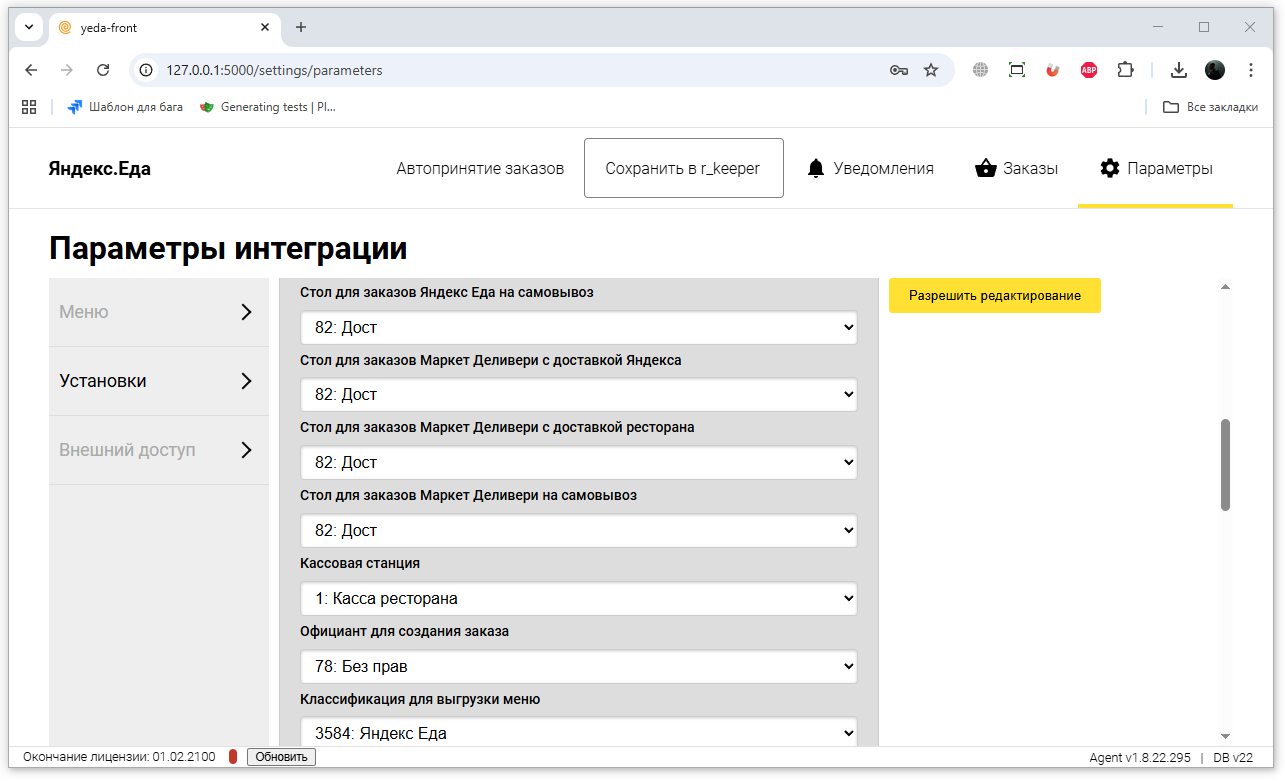
Task: Click the Сохранить в r_keeper button
Action: tap(683, 168)
